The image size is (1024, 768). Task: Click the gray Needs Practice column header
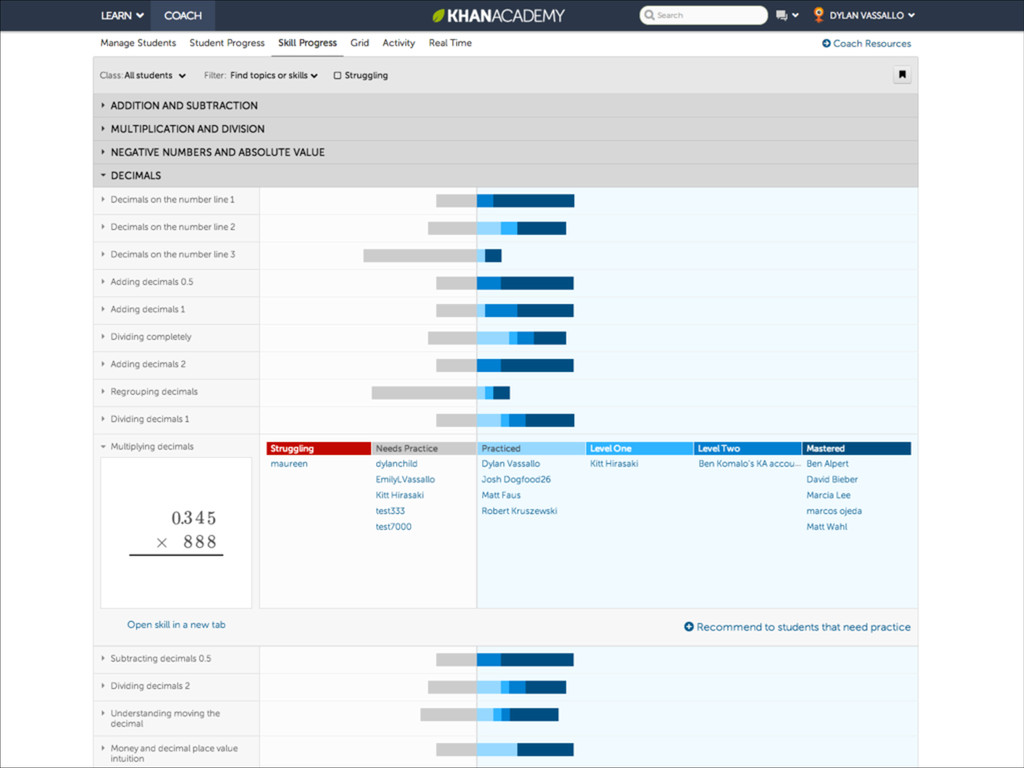[424, 449]
